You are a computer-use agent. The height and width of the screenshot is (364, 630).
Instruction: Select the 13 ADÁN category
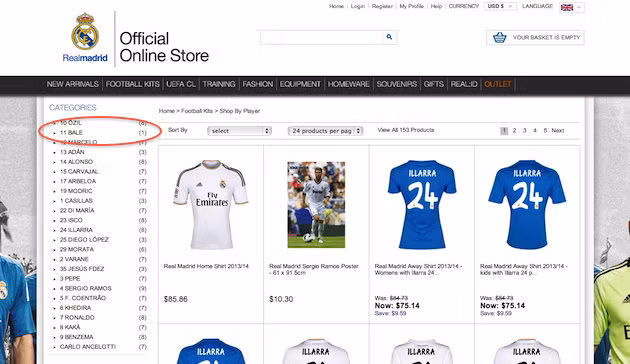72,152
